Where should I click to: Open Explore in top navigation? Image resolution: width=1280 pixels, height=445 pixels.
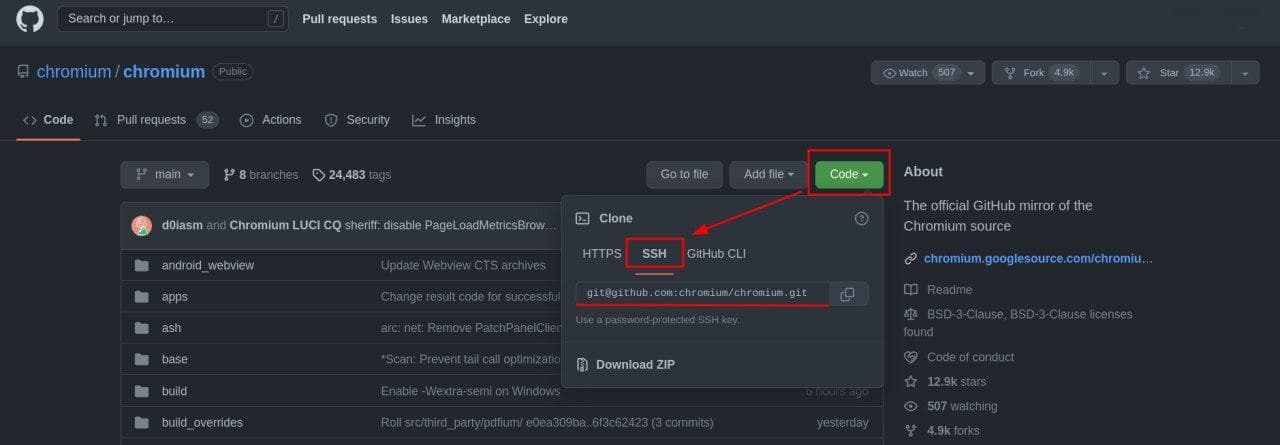546,19
